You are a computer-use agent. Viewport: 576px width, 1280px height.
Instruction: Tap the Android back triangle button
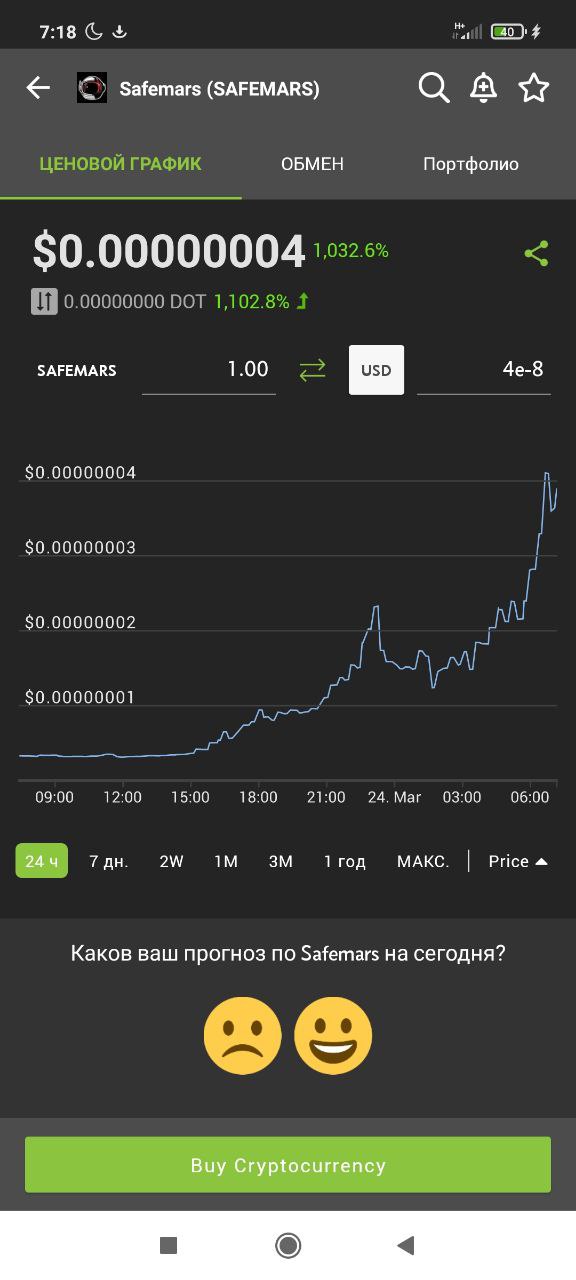tap(405, 1245)
